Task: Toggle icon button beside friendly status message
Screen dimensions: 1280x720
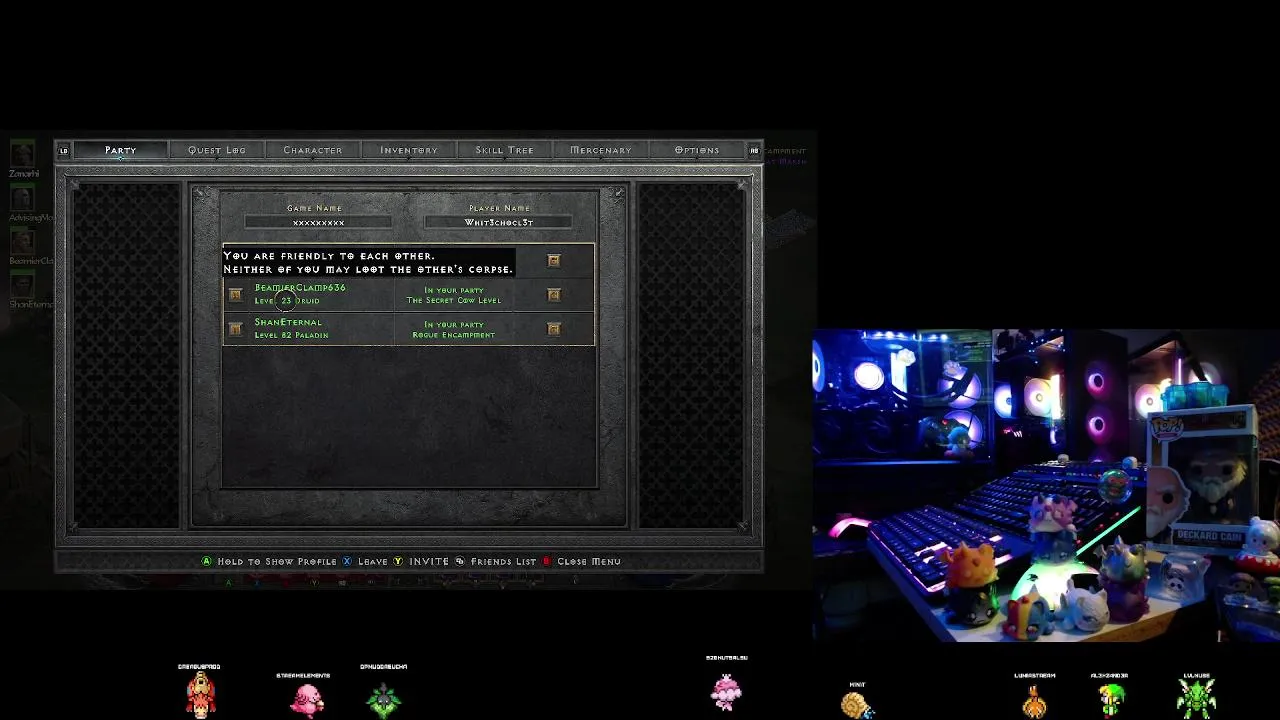Action: tap(554, 260)
